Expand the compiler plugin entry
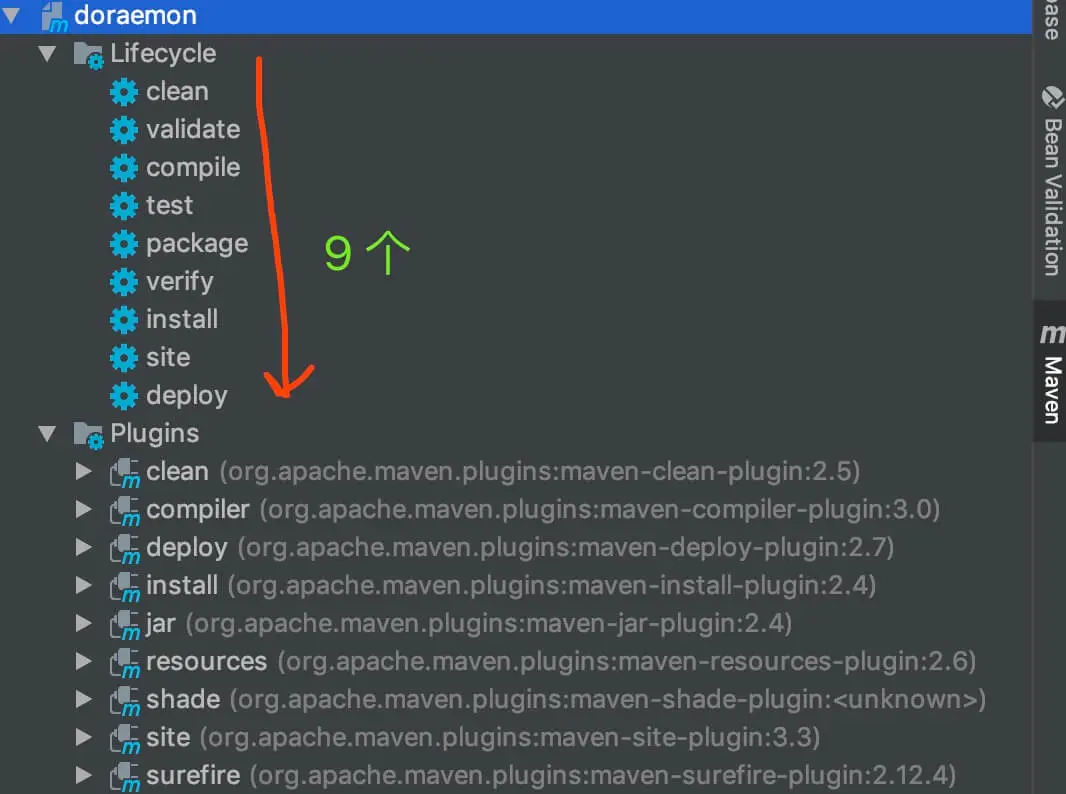Image resolution: width=1066 pixels, height=794 pixels. click(x=84, y=509)
